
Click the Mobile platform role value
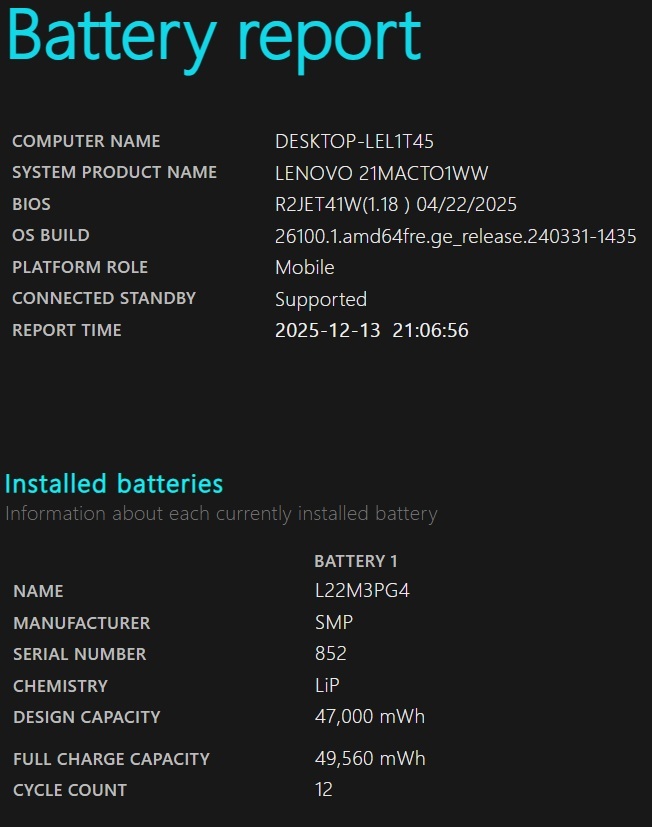click(304, 267)
